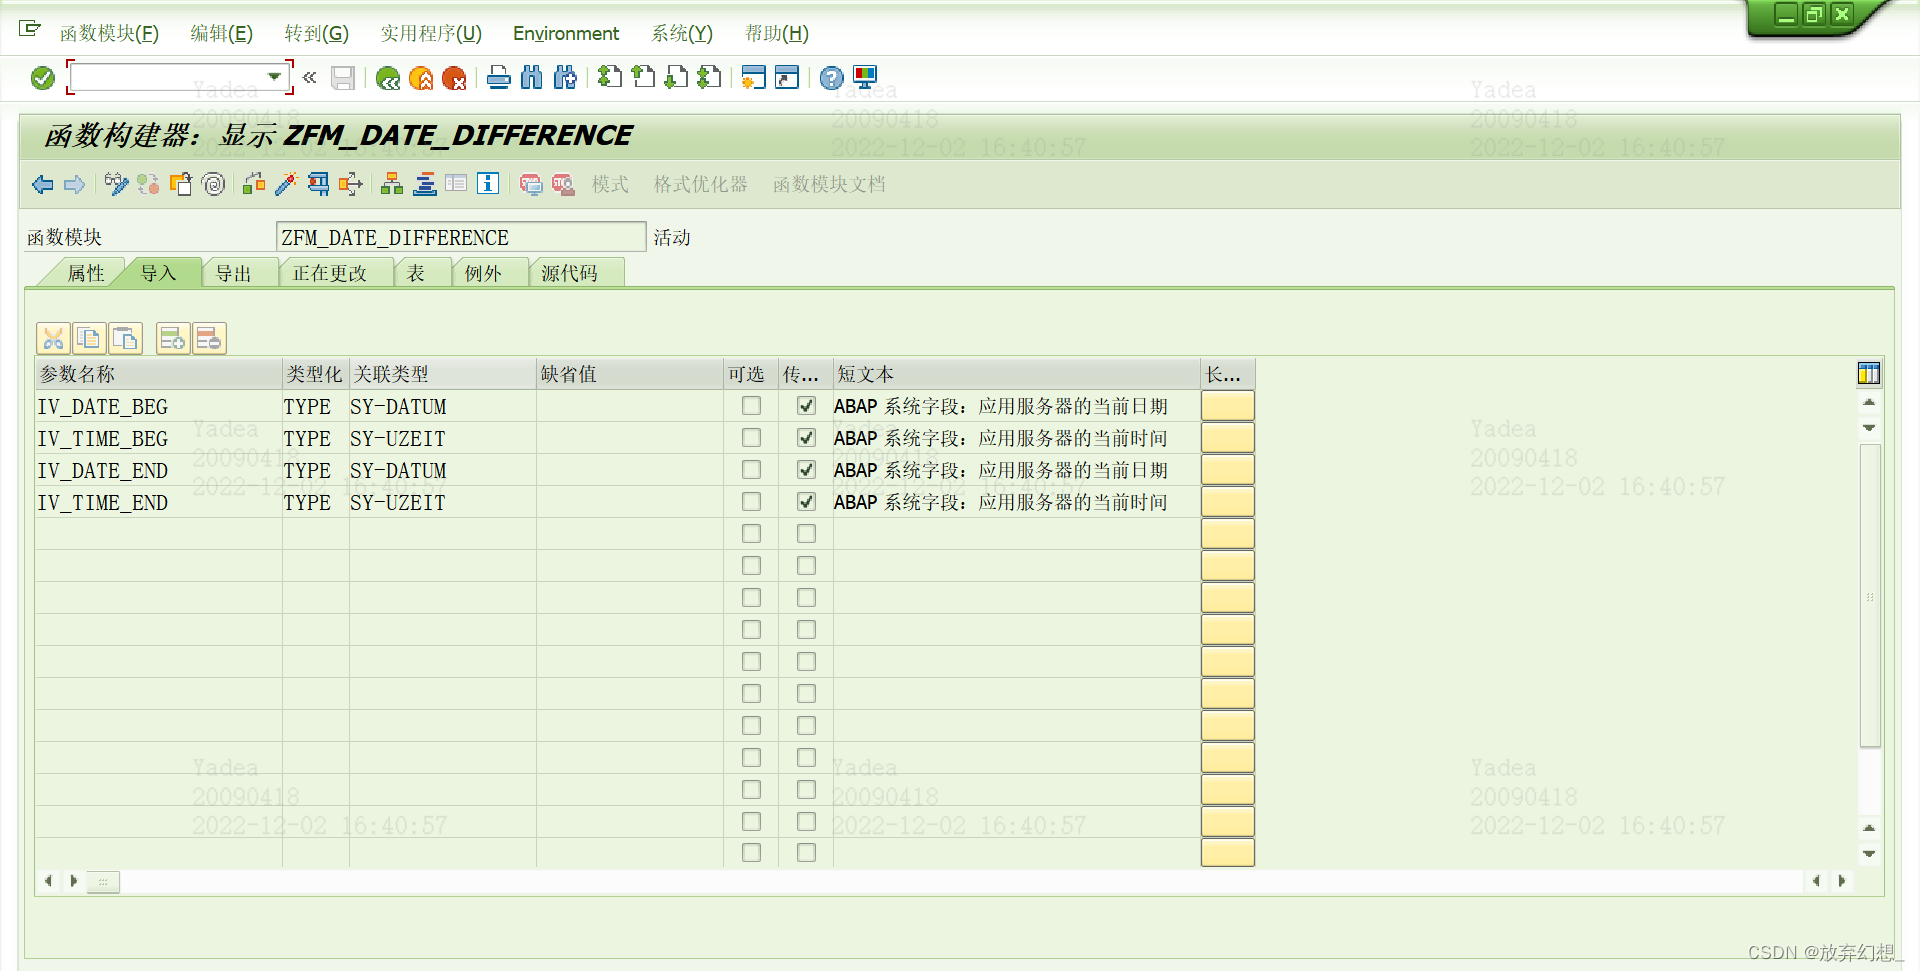Toggle Pass Value checkbox for IV_DATE_BEG
The width and height of the screenshot is (1920, 971).
(x=806, y=406)
